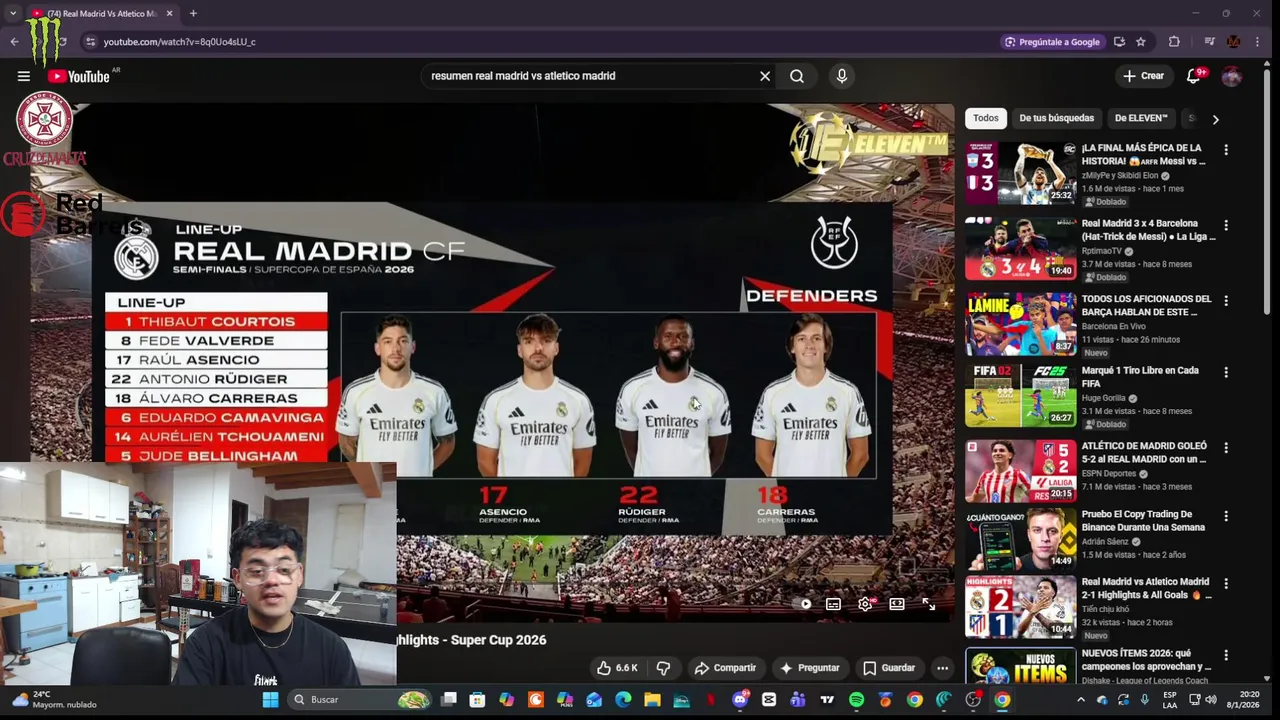Open new browser tab
Image resolution: width=1280 pixels, height=720 pixels.
coord(193,13)
